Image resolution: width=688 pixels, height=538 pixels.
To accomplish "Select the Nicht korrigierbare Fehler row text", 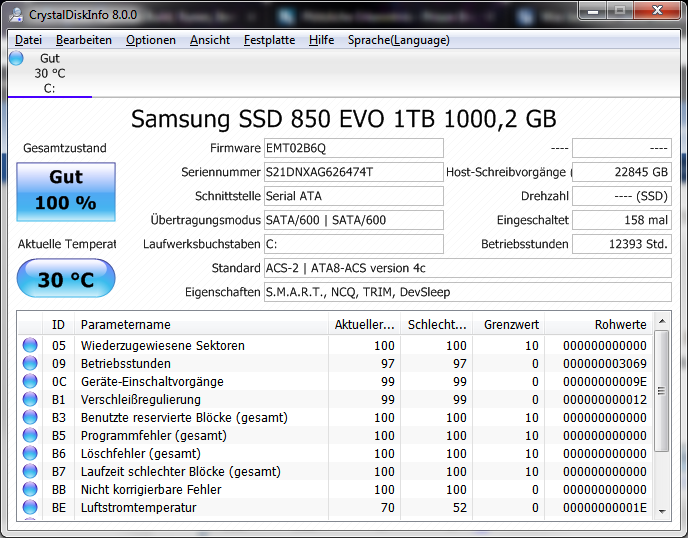I will click(x=151, y=489).
